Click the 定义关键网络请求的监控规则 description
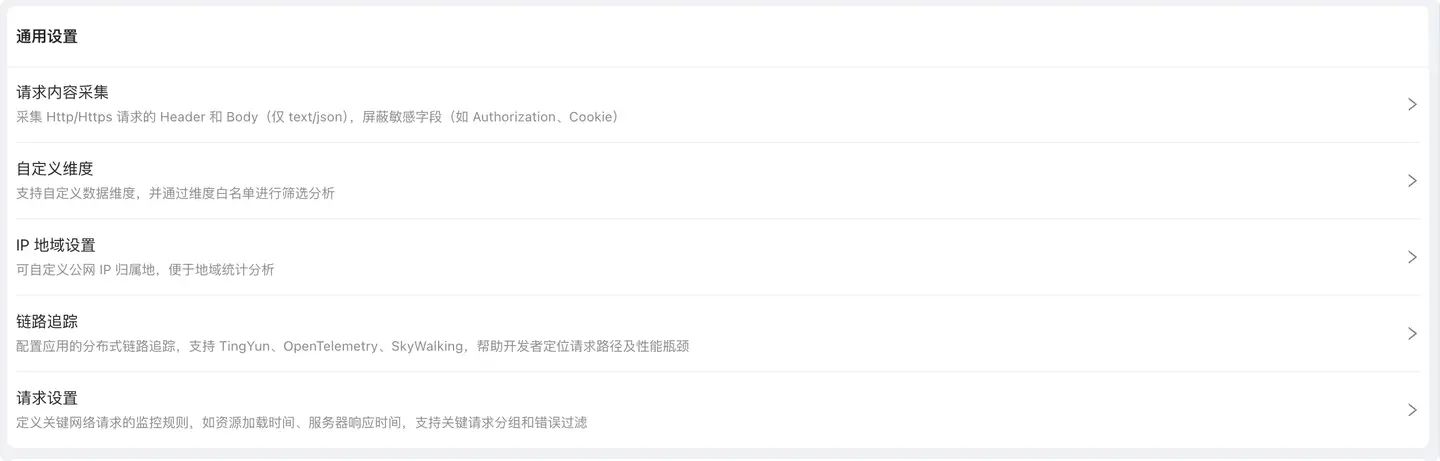This screenshot has height=461, width=1440. (x=302, y=422)
